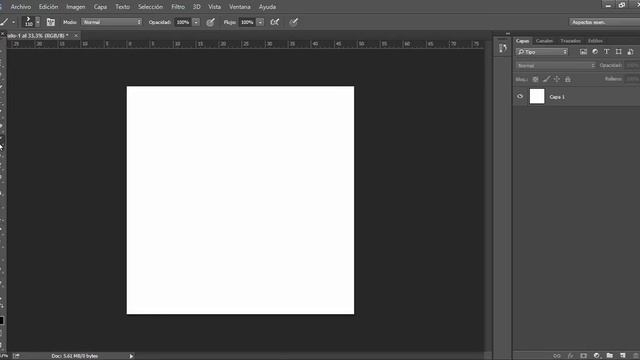Click the Opacidad 100% value field
The width and height of the screenshot is (640, 360).
coord(183,22)
